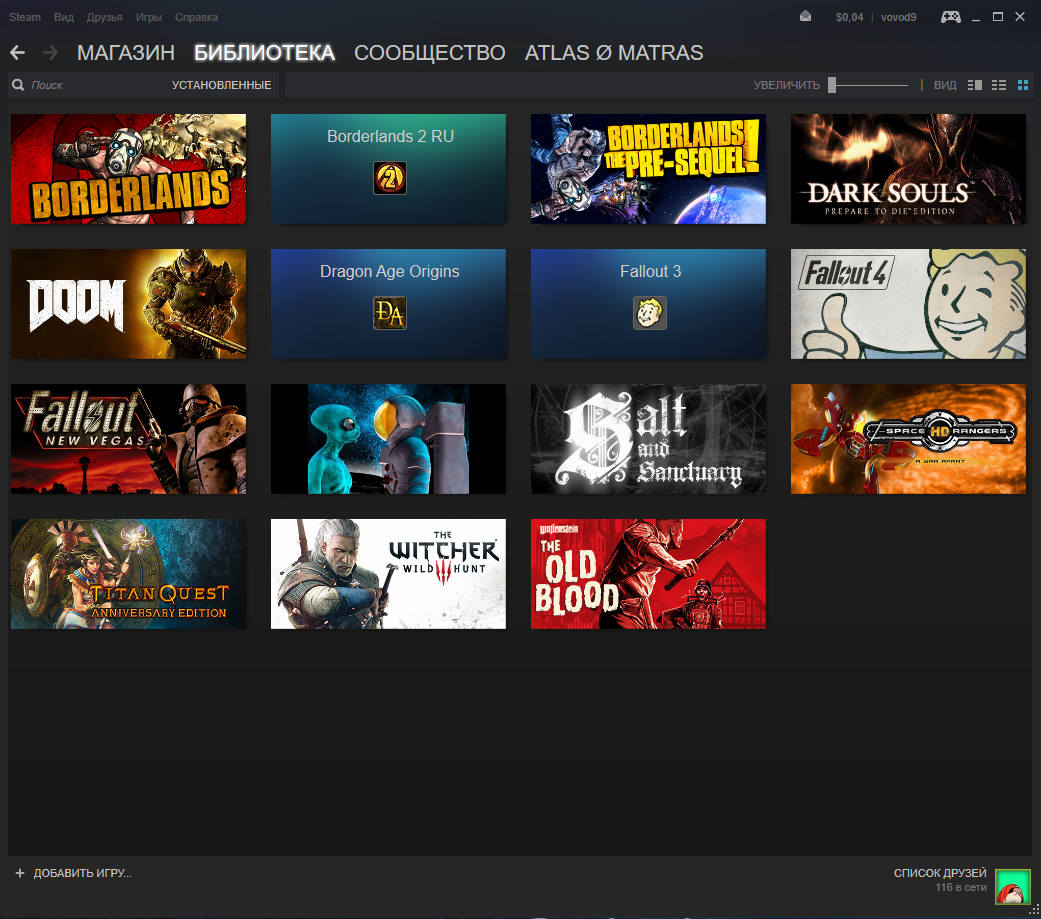Click the '116 в сети' online count text
1041x919 pixels.
(x=961, y=888)
